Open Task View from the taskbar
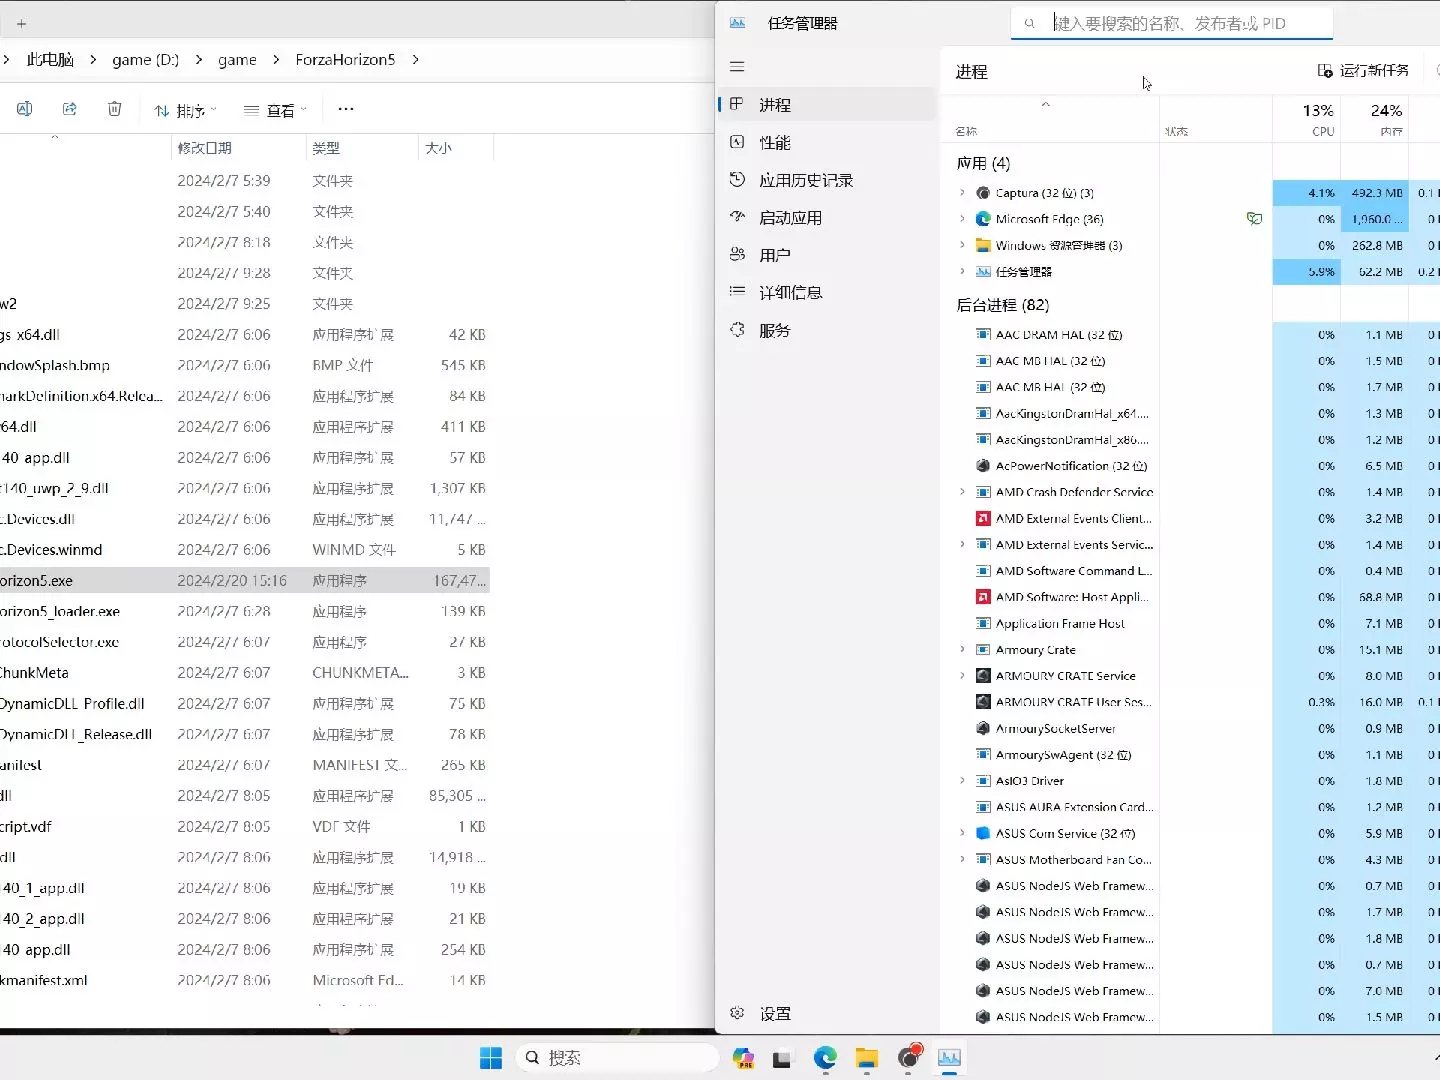 click(782, 1058)
